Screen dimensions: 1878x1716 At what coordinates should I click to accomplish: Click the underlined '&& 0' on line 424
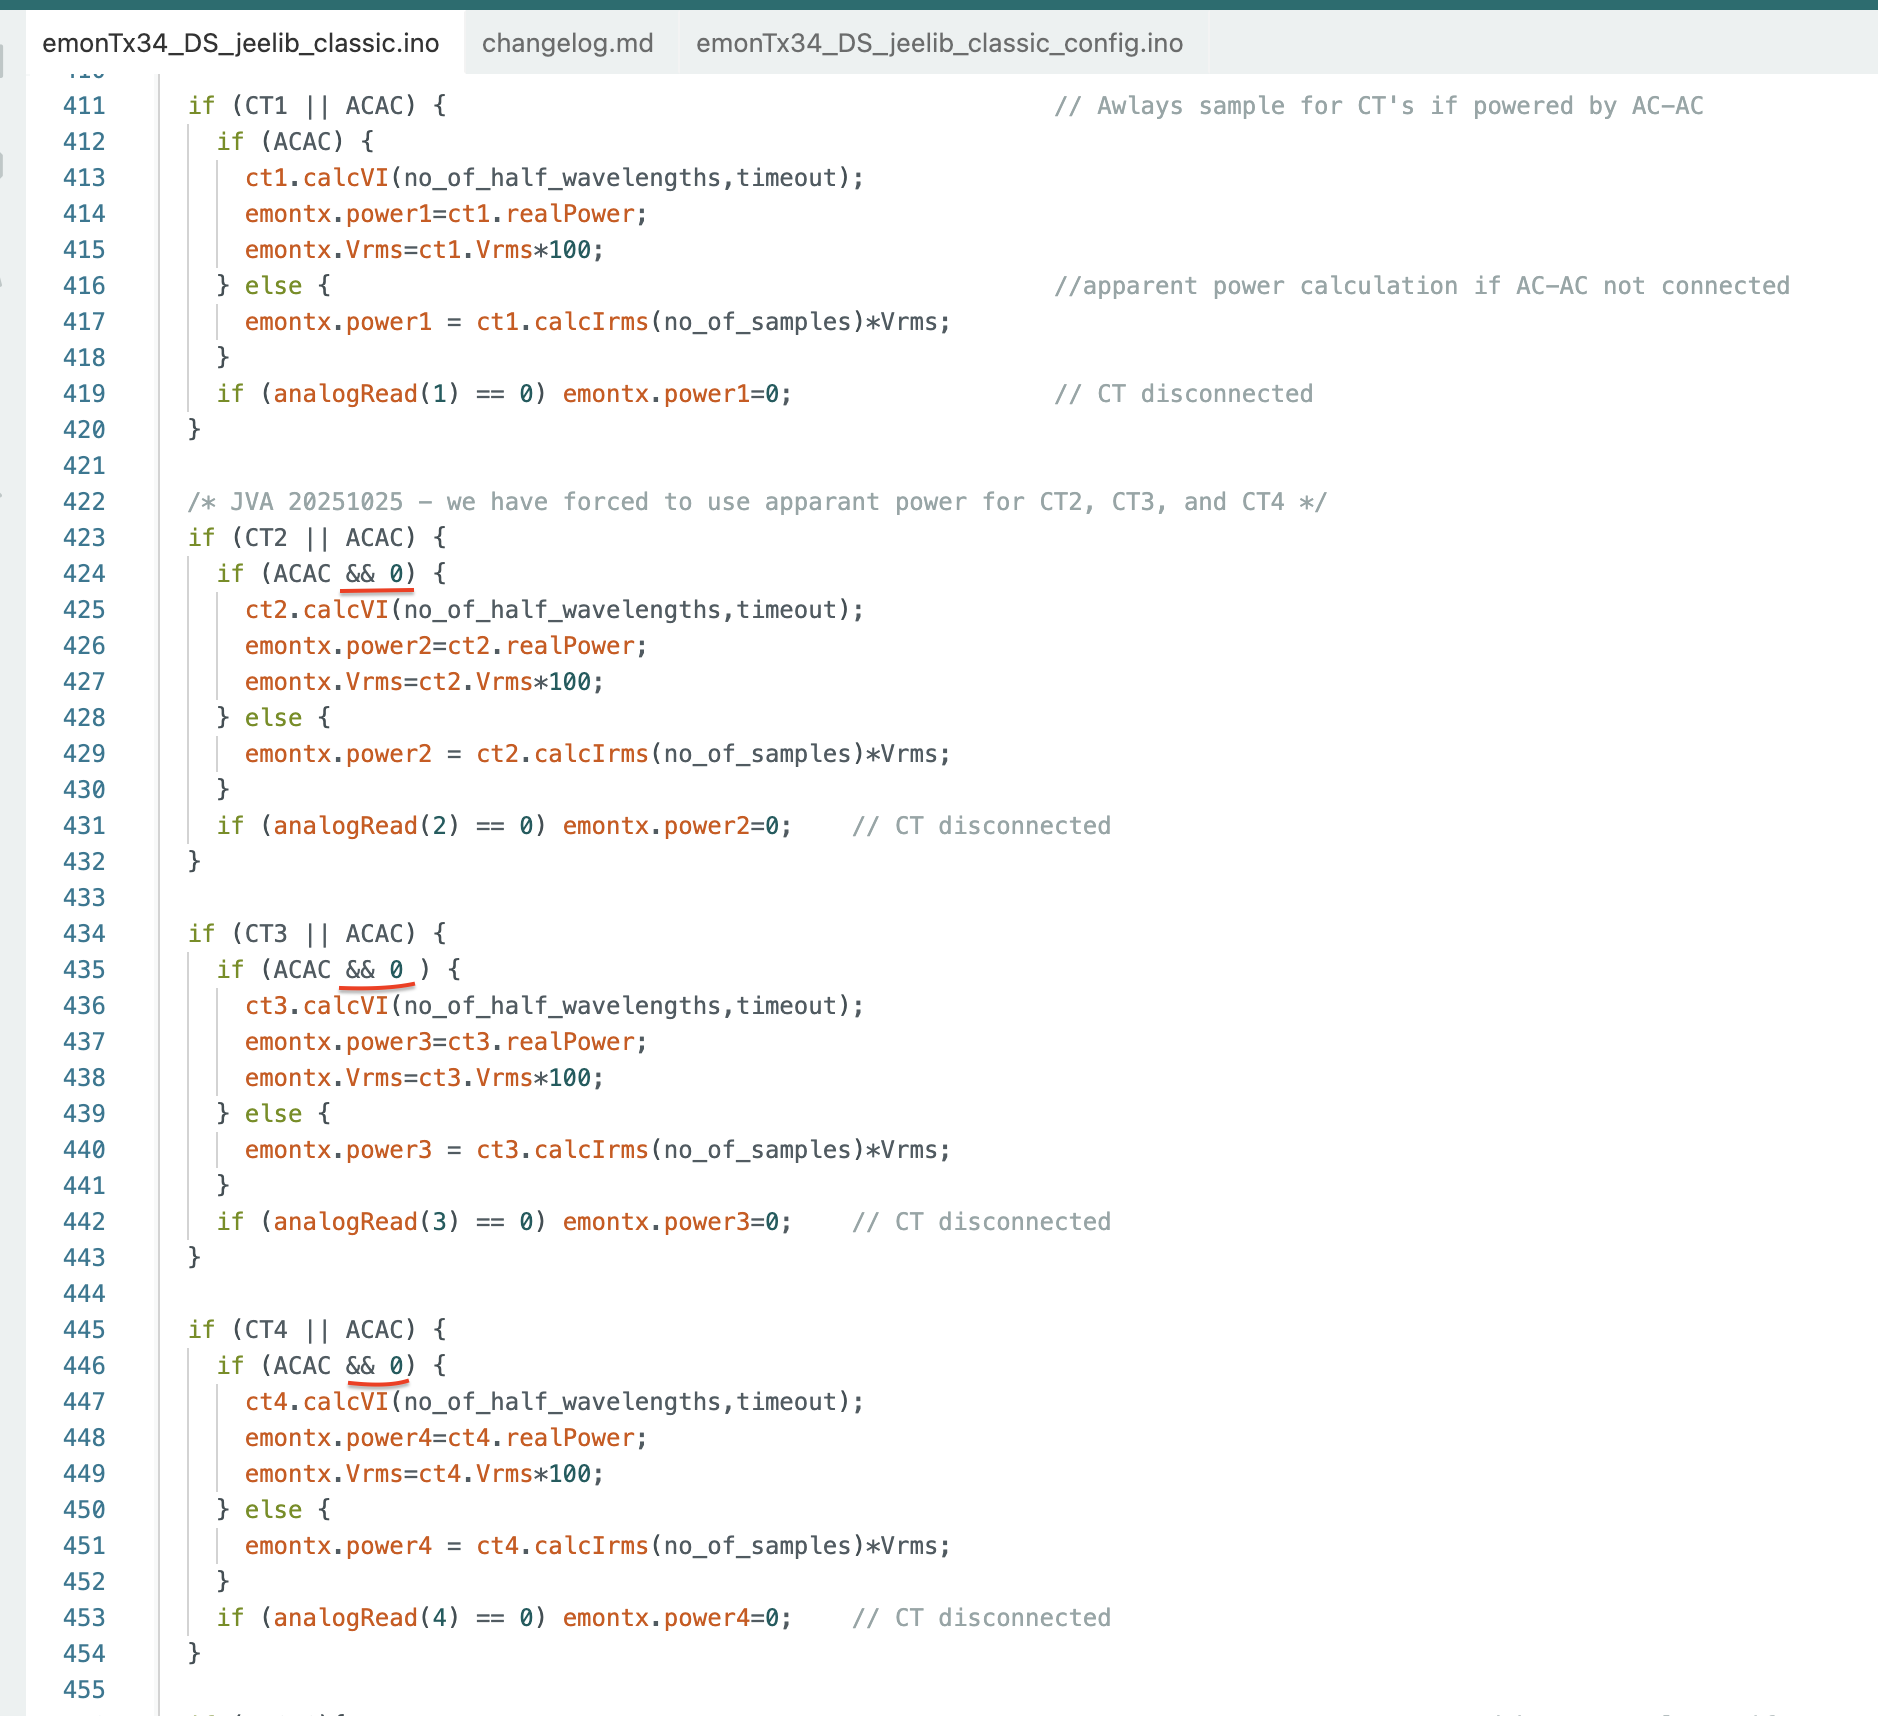pos(376,574)
